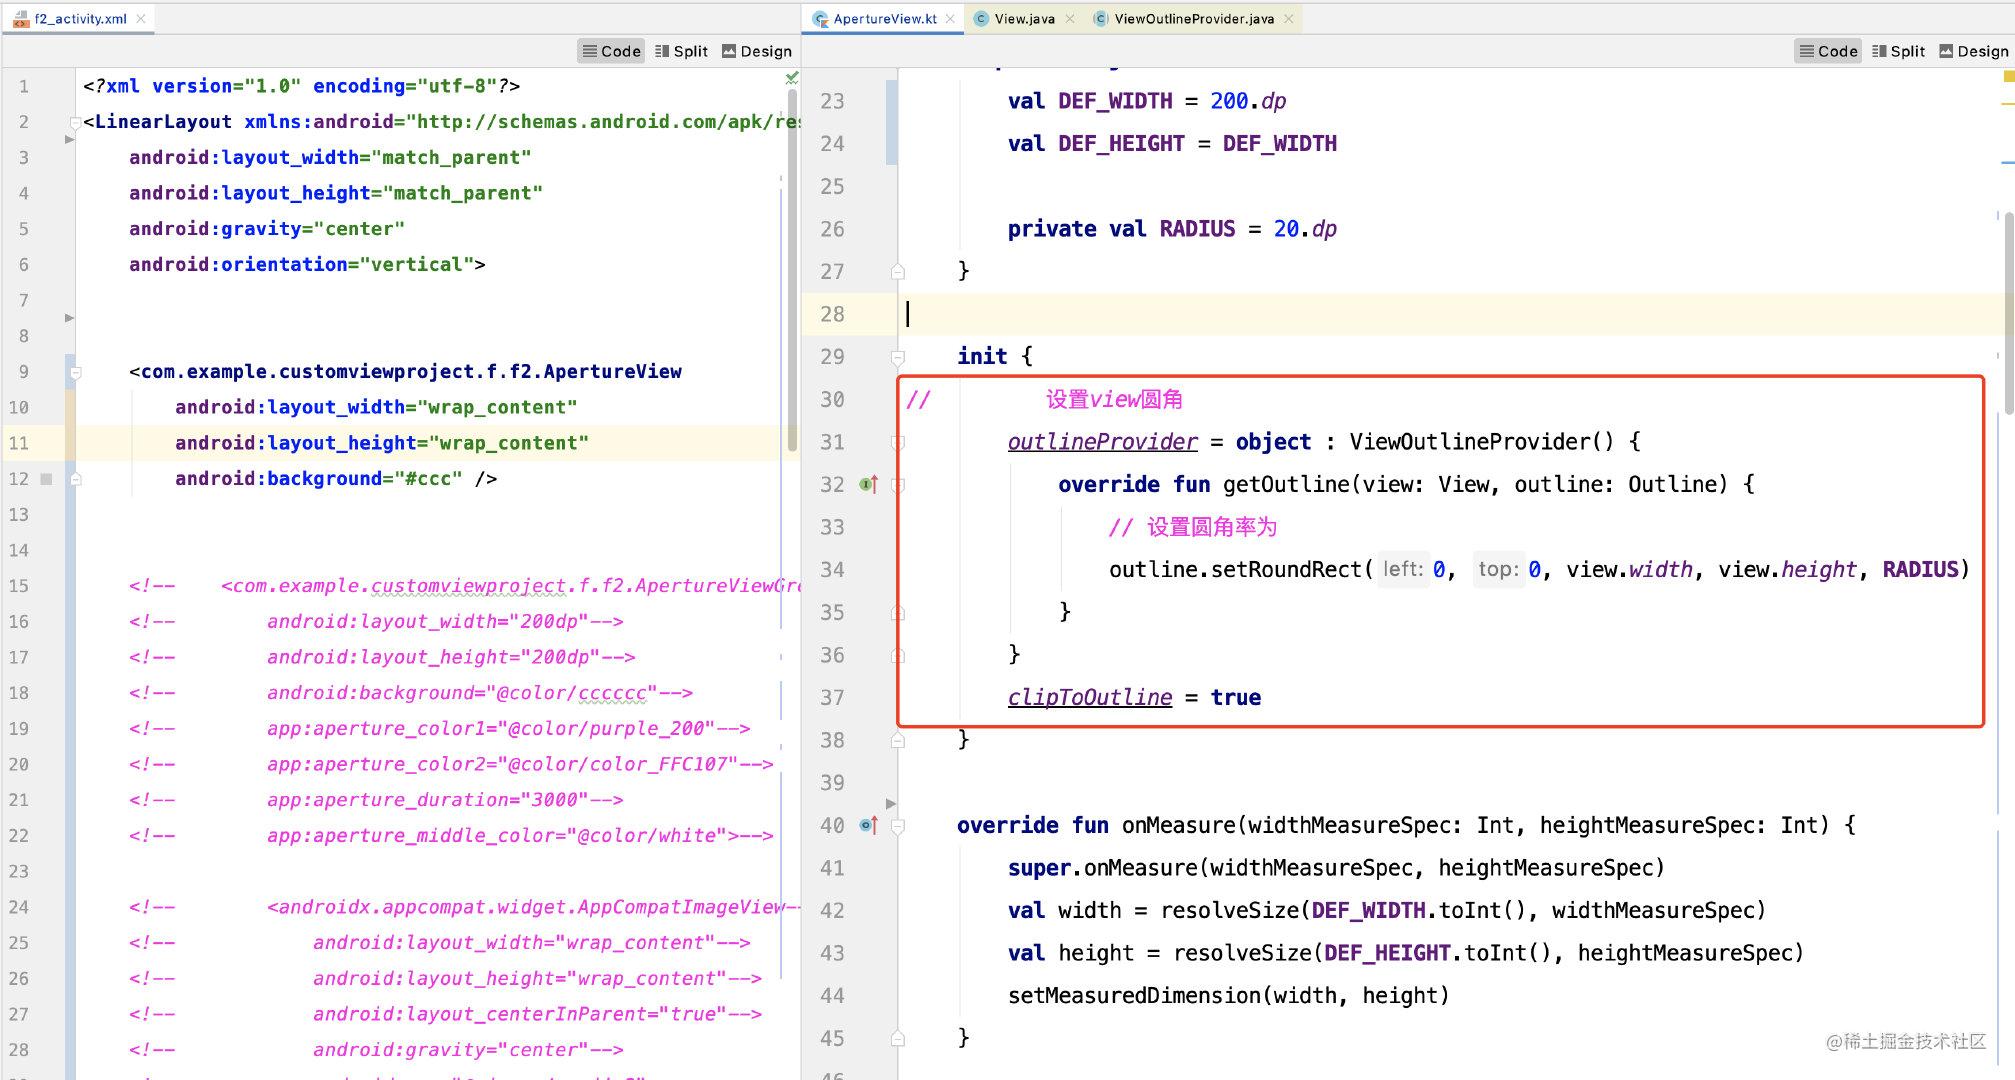Enable Design view mode in ApertureView.kt editor

click(x=1974, y=51)
